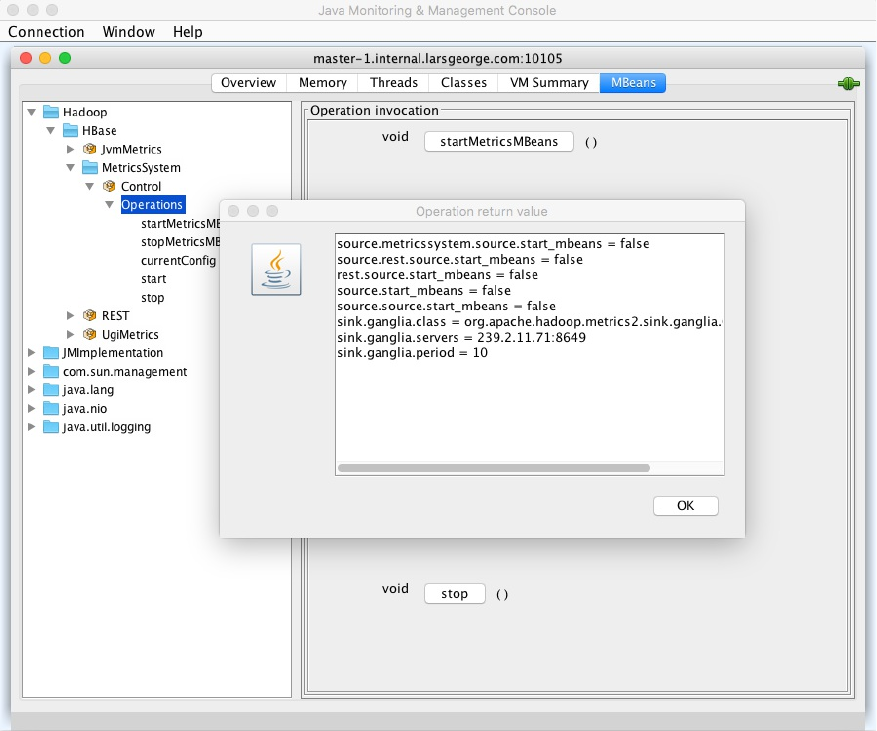
Task: Click the MetricsSystem folder icon
Action: pyautogui.click(x=90, y=167)
